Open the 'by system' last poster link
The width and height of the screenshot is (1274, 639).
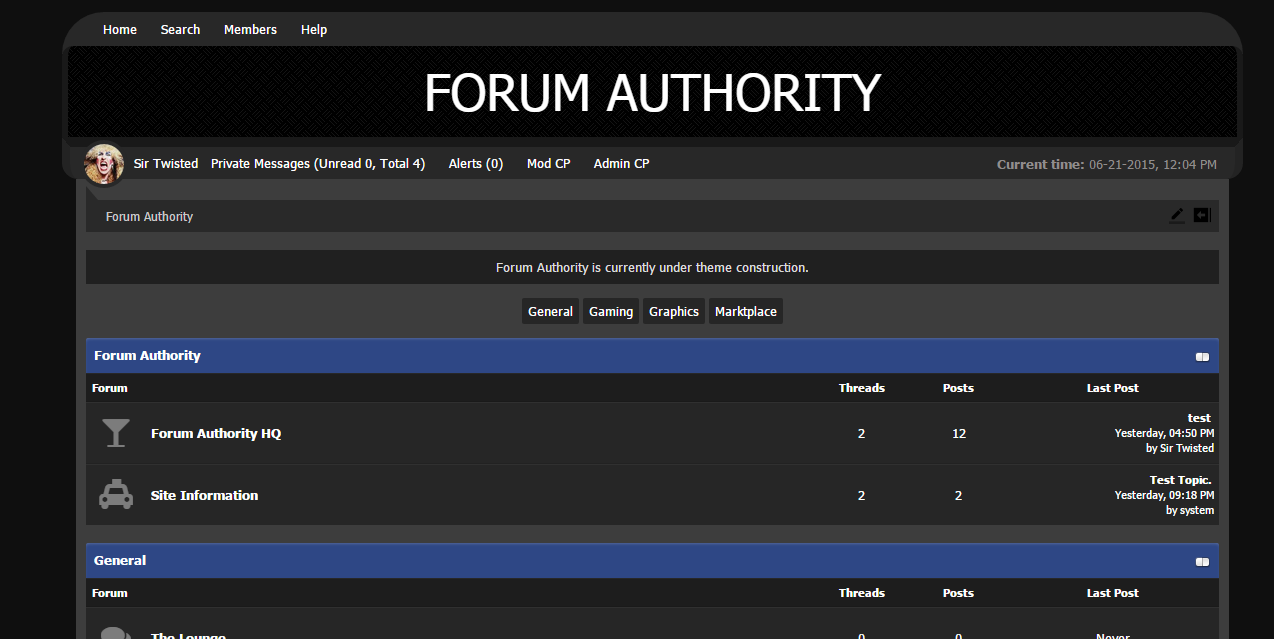[1190, 510]
